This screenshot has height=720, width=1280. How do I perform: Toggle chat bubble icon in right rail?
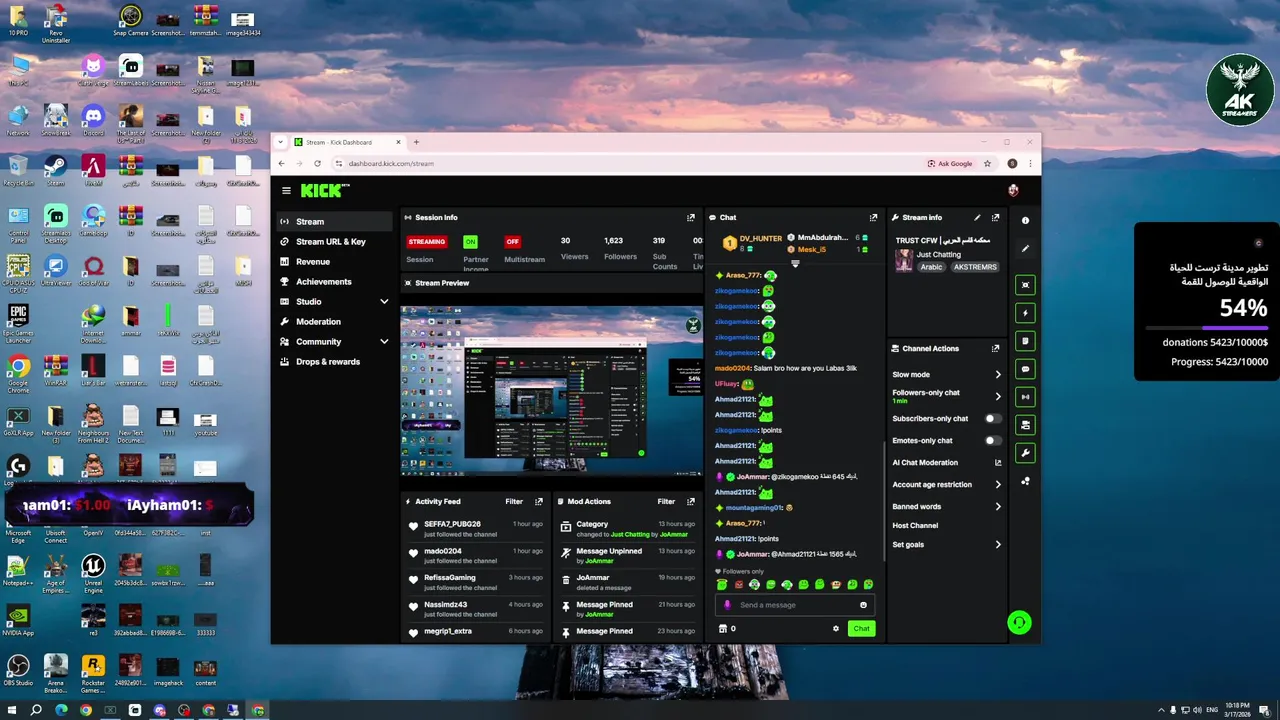pos(1025,369)
